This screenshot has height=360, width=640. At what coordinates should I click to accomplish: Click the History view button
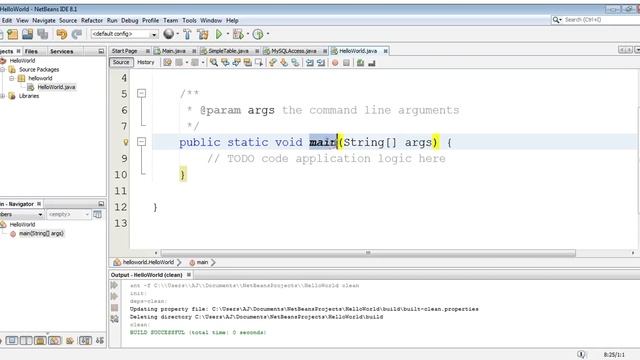point(146,62)
